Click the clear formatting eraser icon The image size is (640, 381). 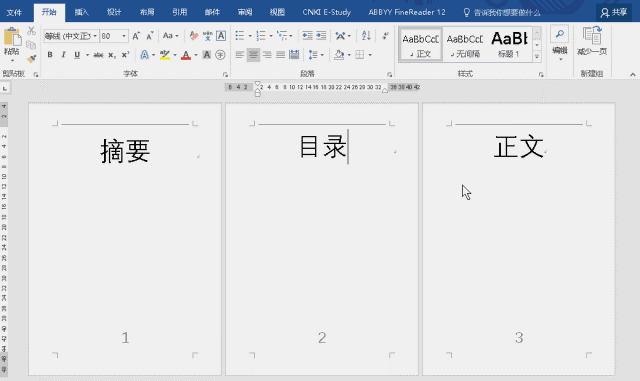tap(193, 36)
